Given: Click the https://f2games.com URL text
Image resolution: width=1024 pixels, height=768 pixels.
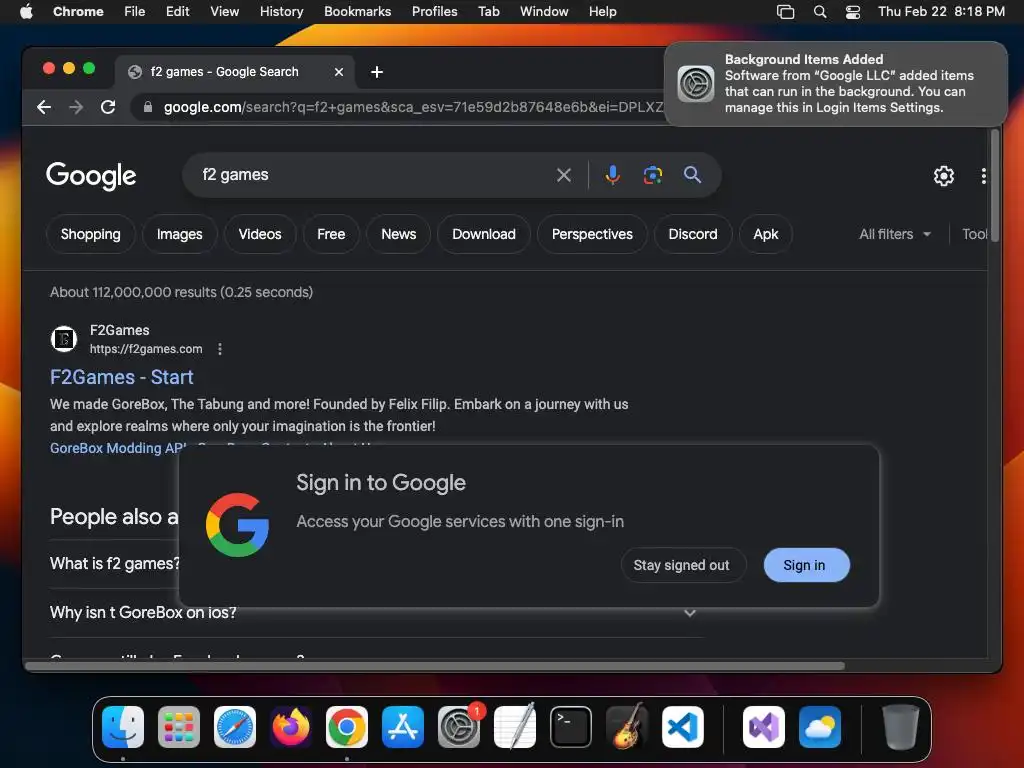Looking at the screenshot, I should [x=146, y=349].
